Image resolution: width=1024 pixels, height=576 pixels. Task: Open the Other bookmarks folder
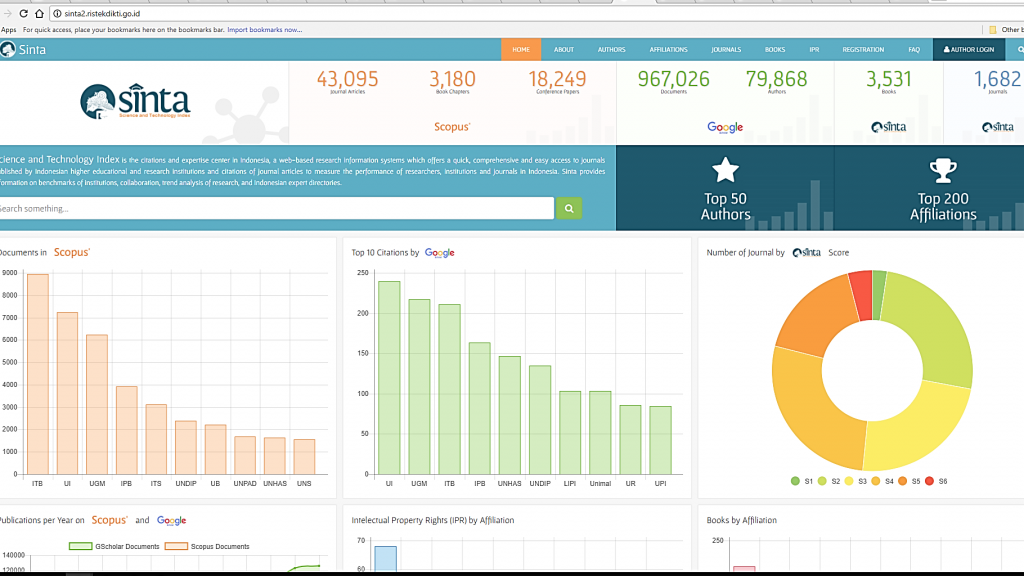[1009, 30]
